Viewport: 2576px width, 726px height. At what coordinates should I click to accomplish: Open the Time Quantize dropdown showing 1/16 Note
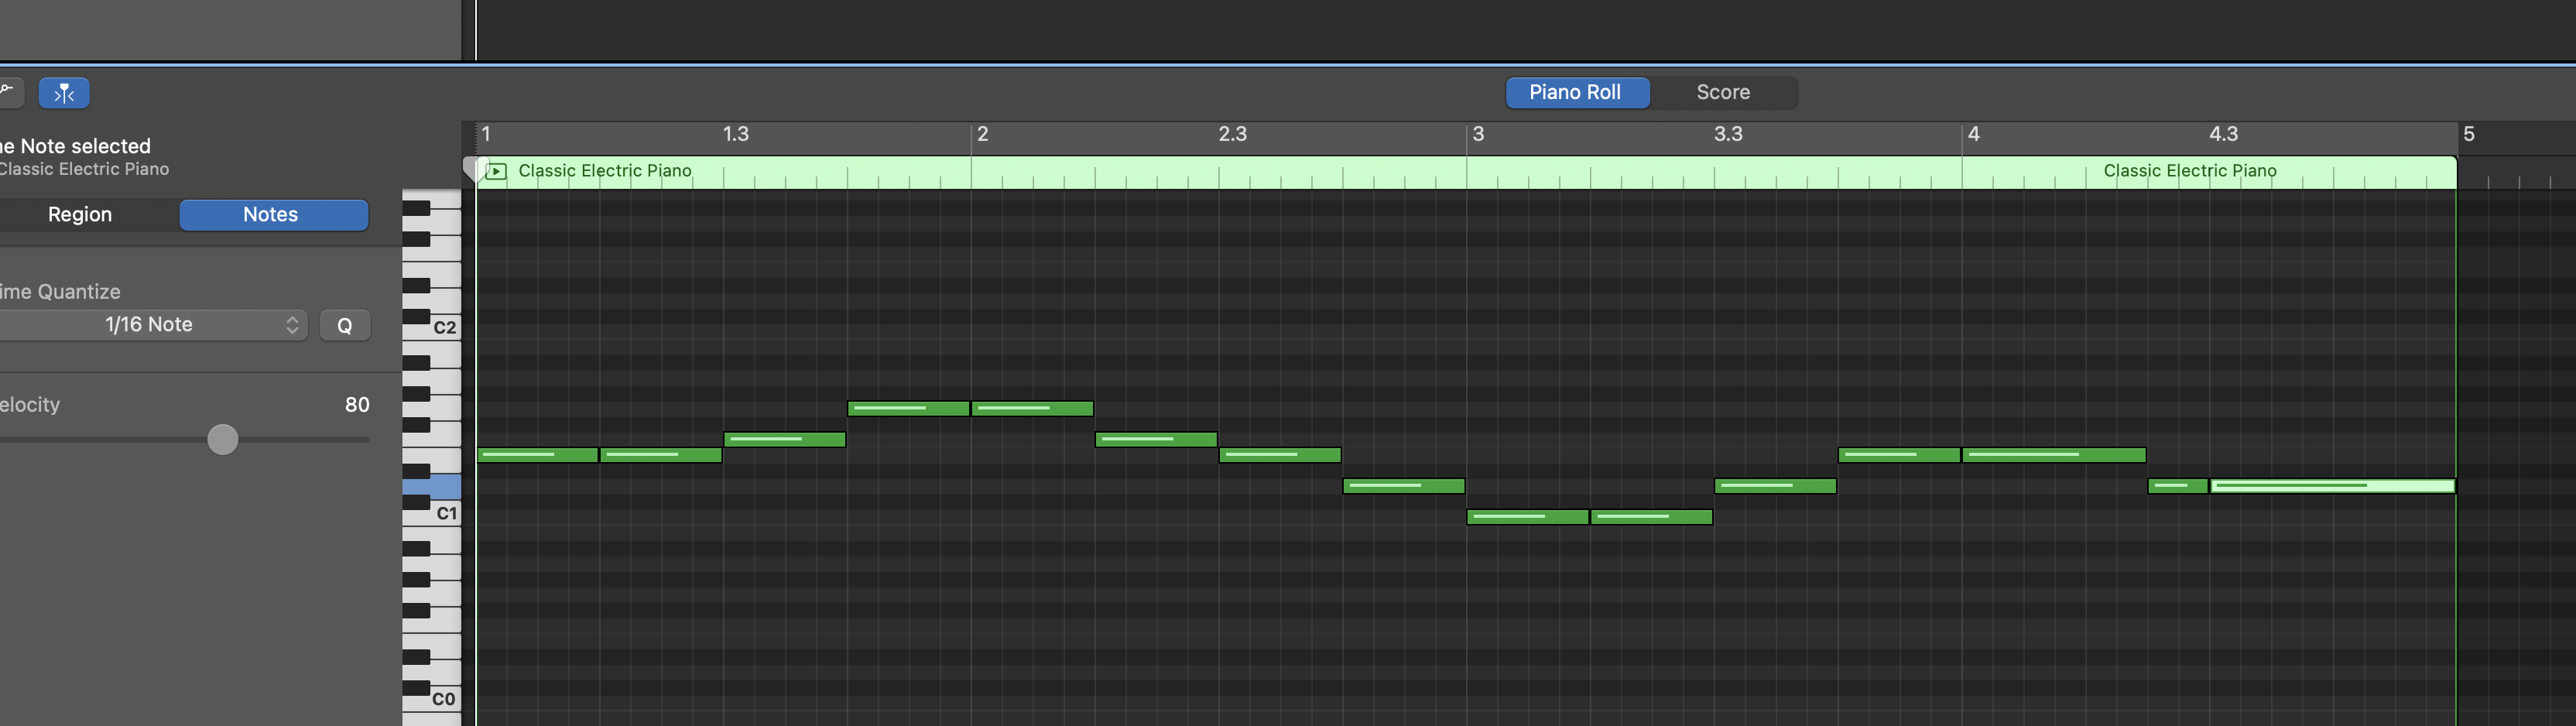pyautogui.click(x=150, y=324)
